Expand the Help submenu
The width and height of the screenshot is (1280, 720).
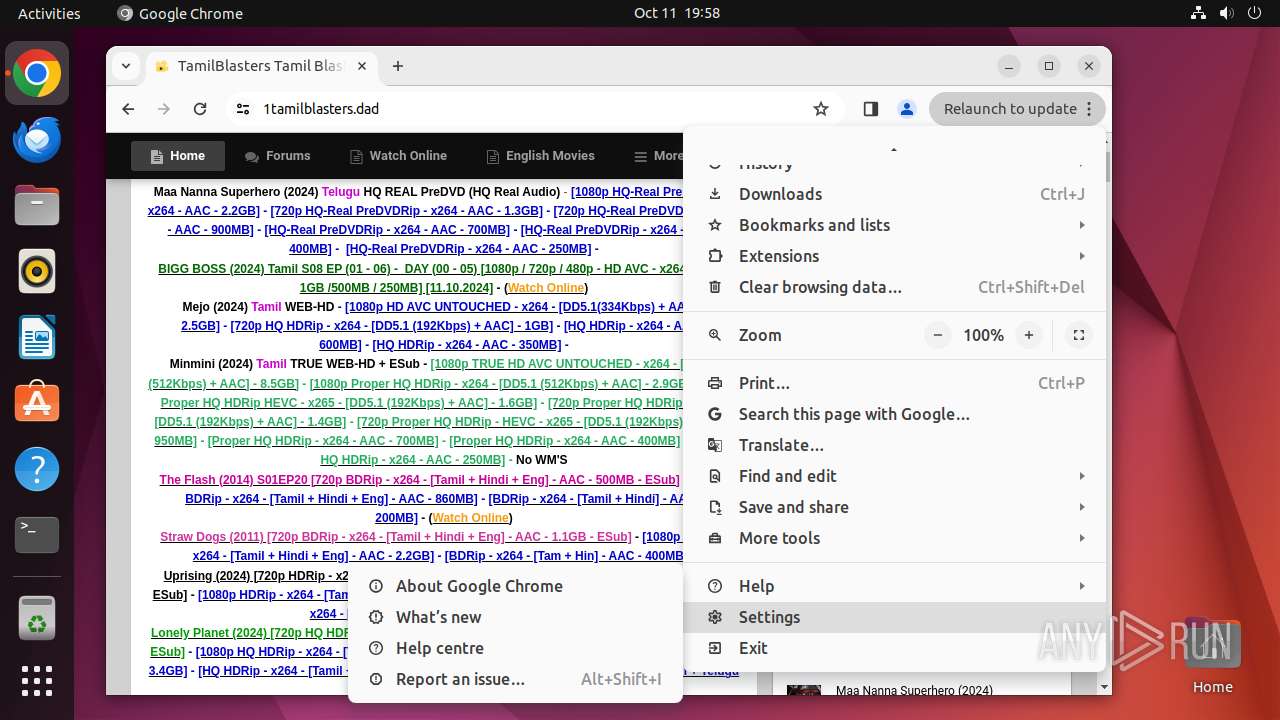coord(895,586)
